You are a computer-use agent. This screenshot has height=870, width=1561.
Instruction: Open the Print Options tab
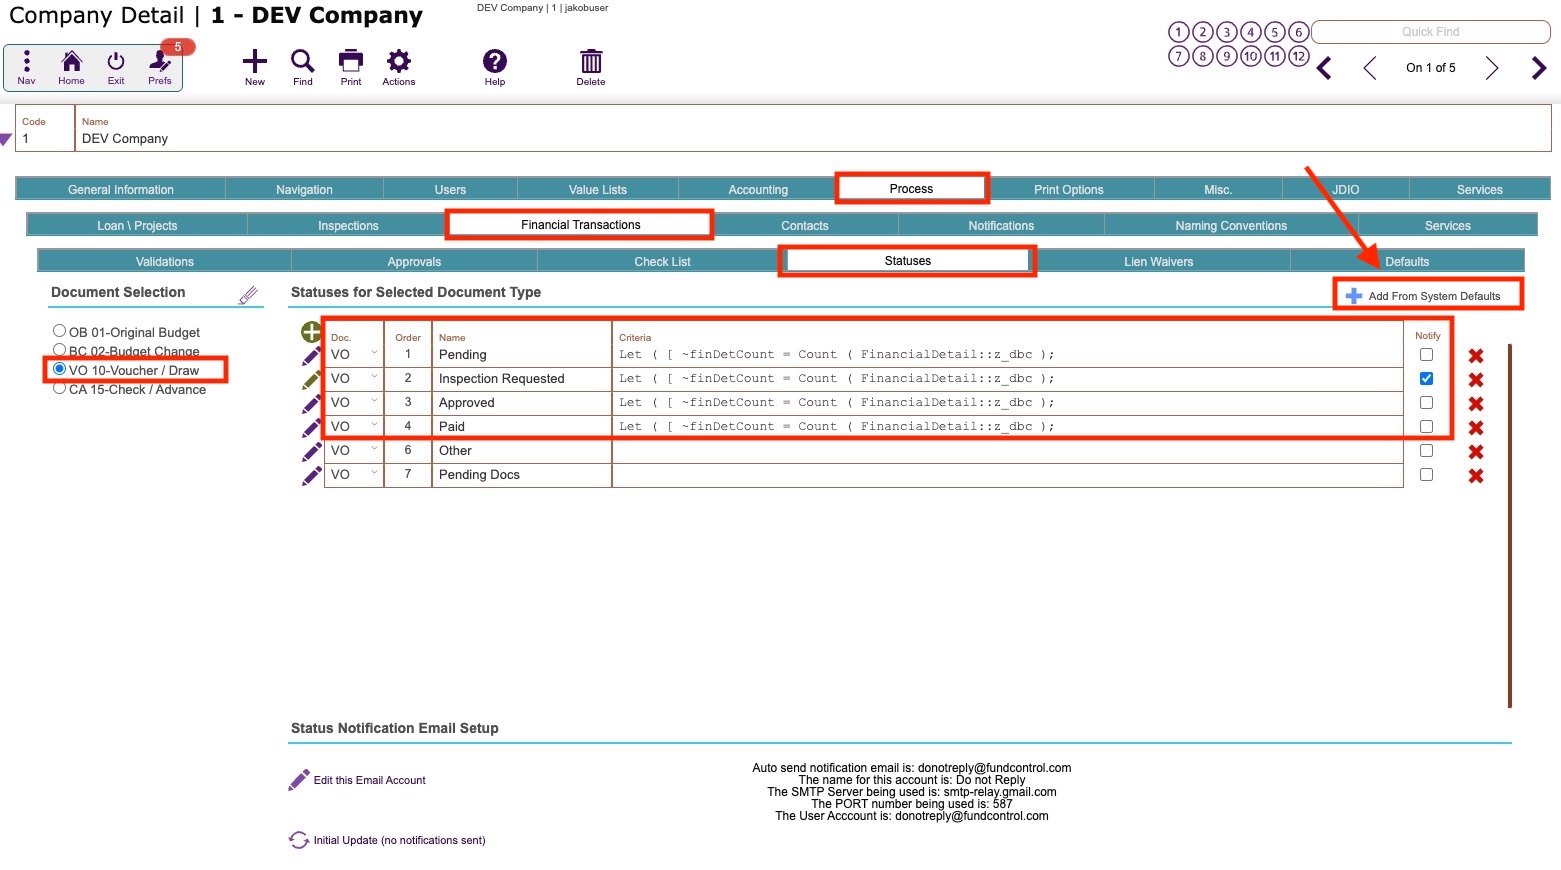pos(1069,189)
